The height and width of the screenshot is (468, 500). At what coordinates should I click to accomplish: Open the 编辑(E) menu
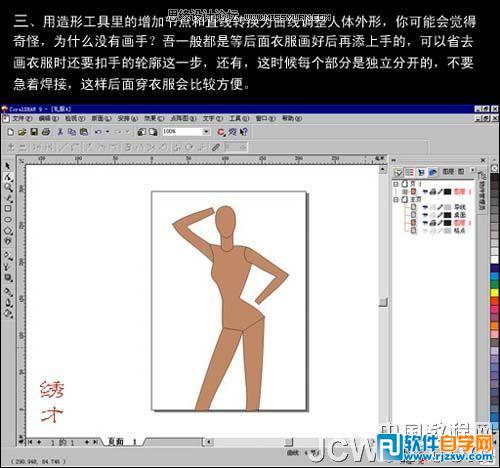pos(49,118)
